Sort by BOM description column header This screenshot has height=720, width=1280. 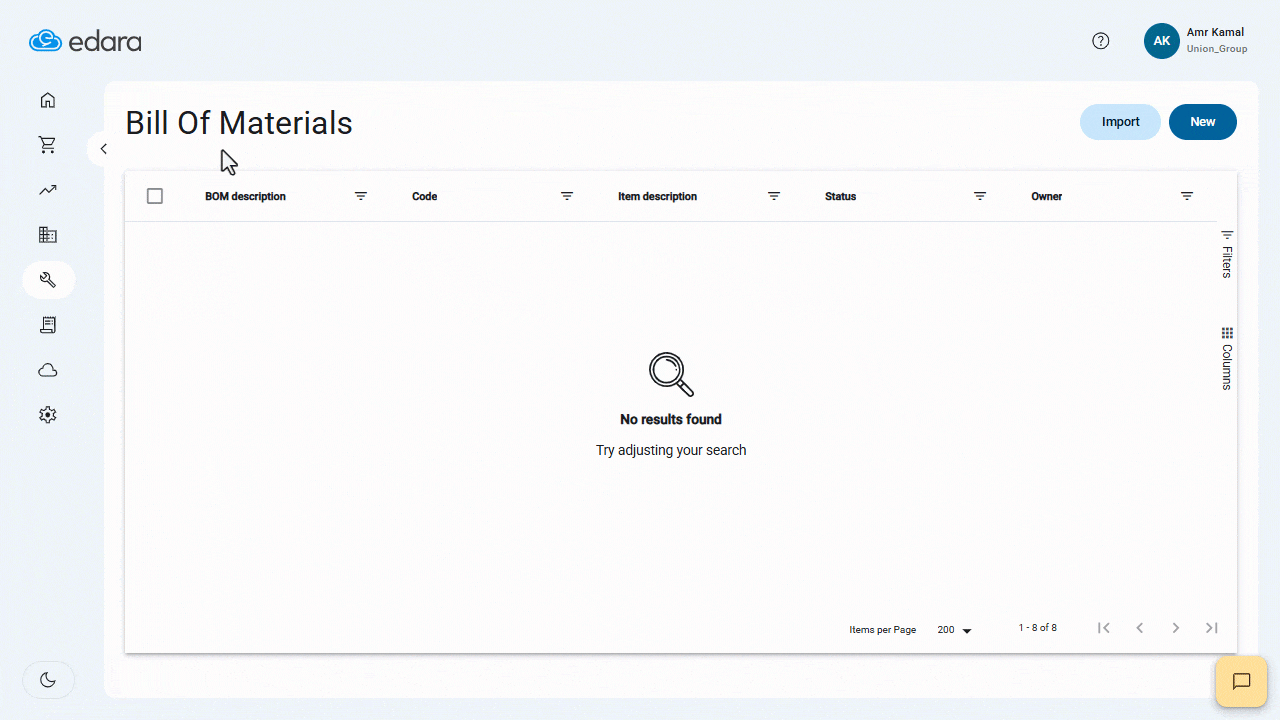click(x=245, y=196)
